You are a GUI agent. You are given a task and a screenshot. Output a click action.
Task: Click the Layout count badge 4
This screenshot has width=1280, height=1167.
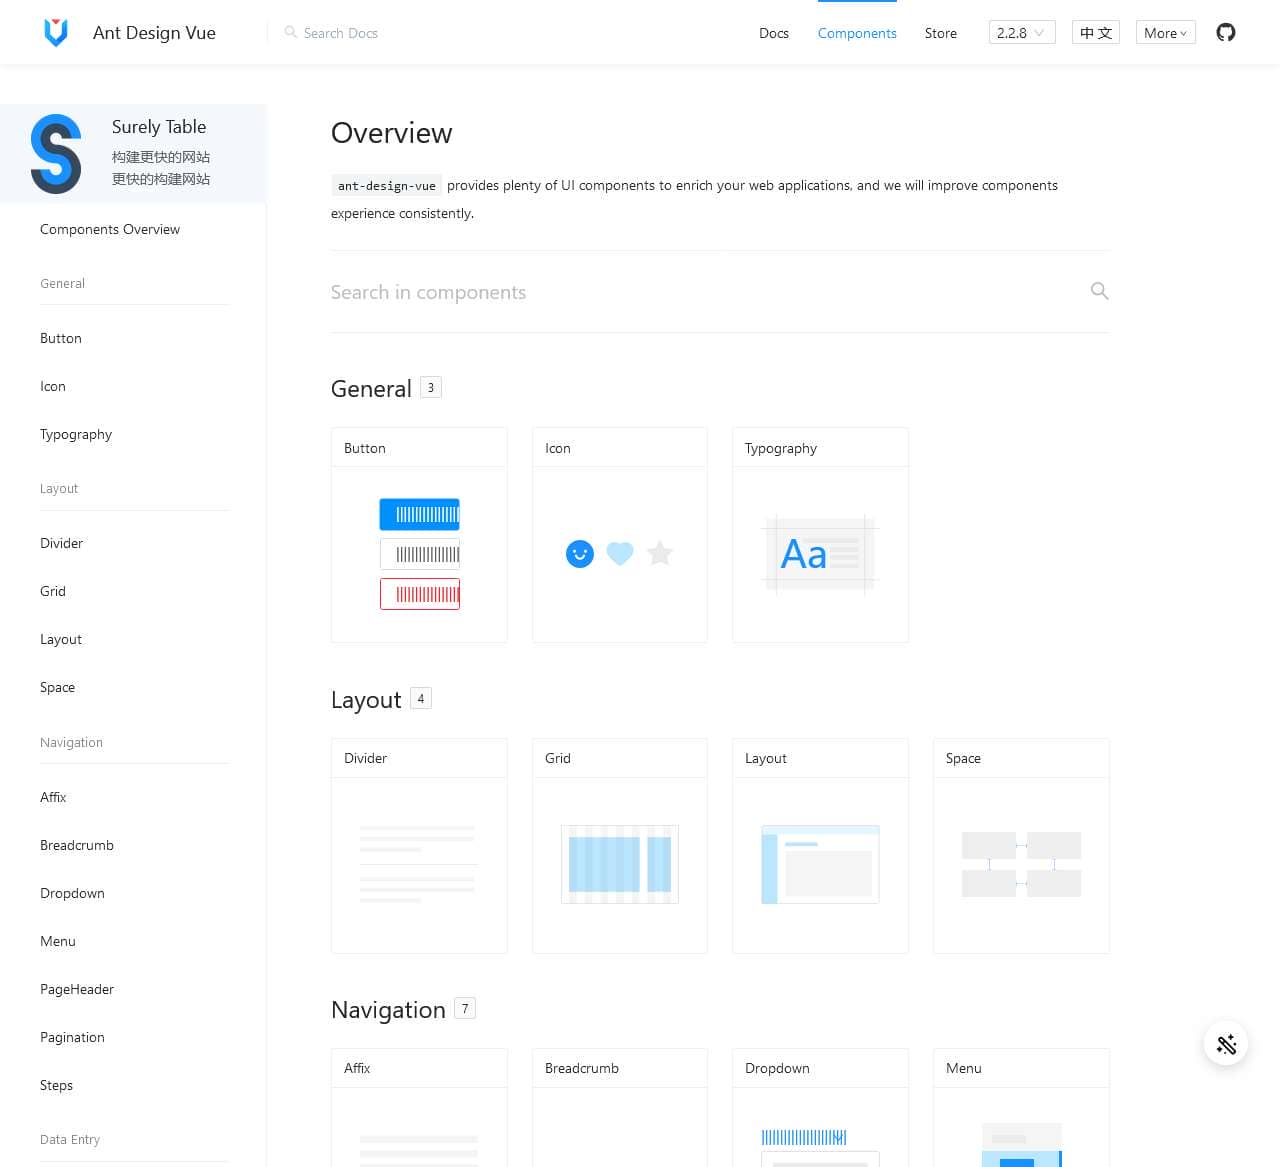point(421,698)
